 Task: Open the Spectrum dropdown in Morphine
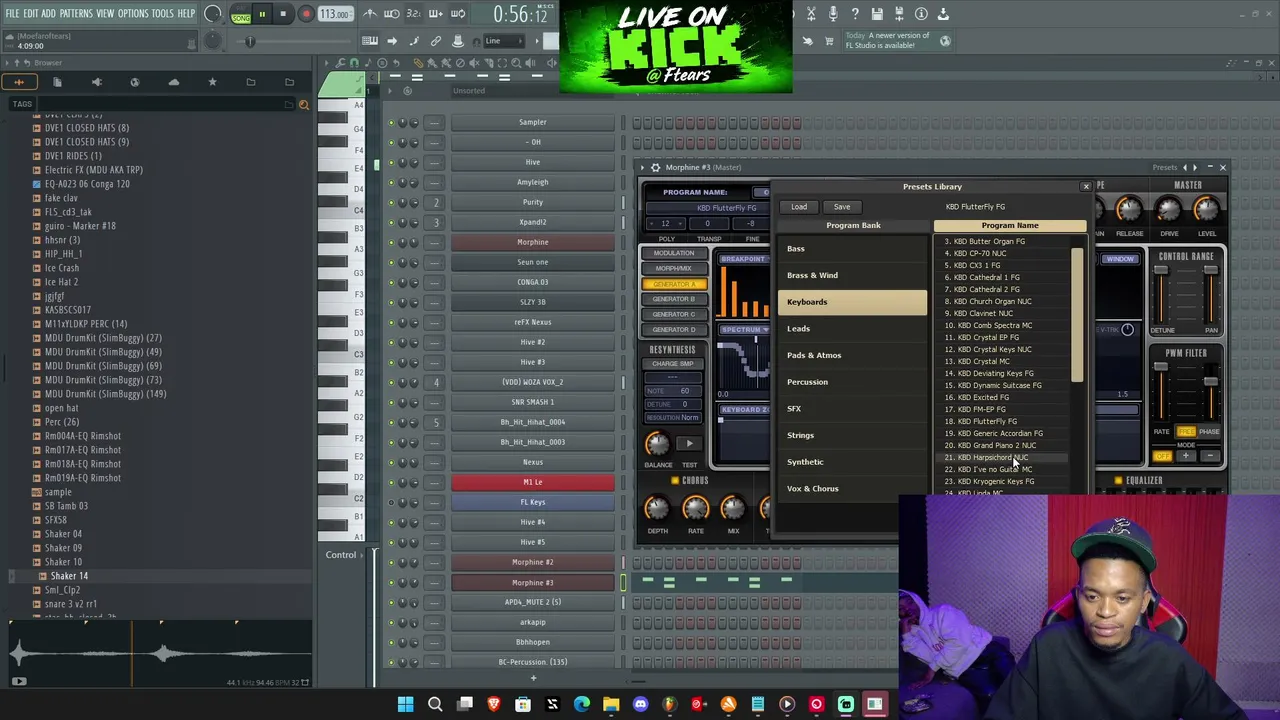(744, 330)
